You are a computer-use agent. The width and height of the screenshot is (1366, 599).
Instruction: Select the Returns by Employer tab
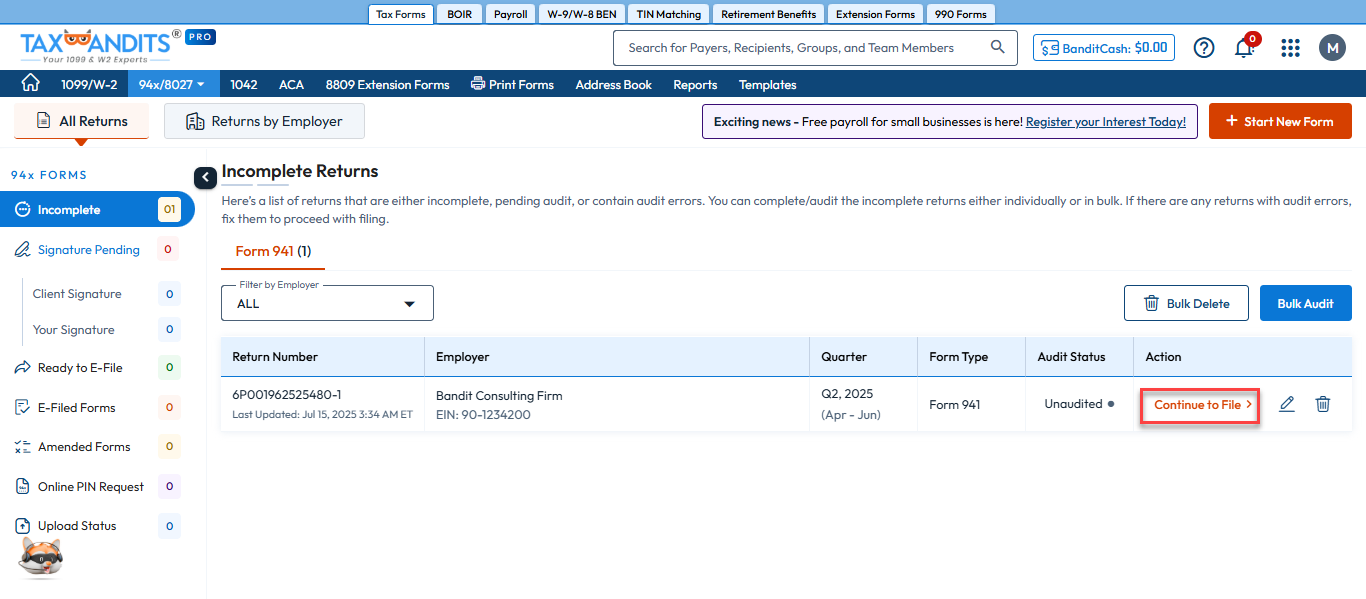point(264,121)
